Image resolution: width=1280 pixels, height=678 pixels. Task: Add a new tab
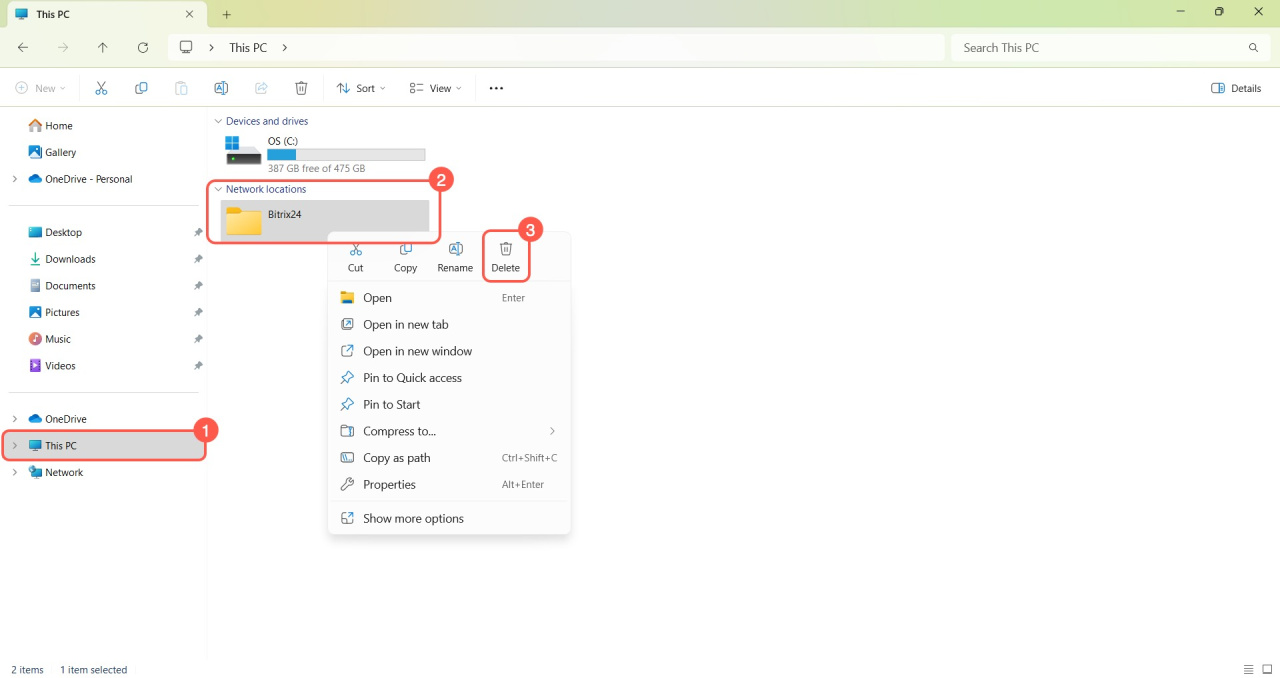(227, 14)
